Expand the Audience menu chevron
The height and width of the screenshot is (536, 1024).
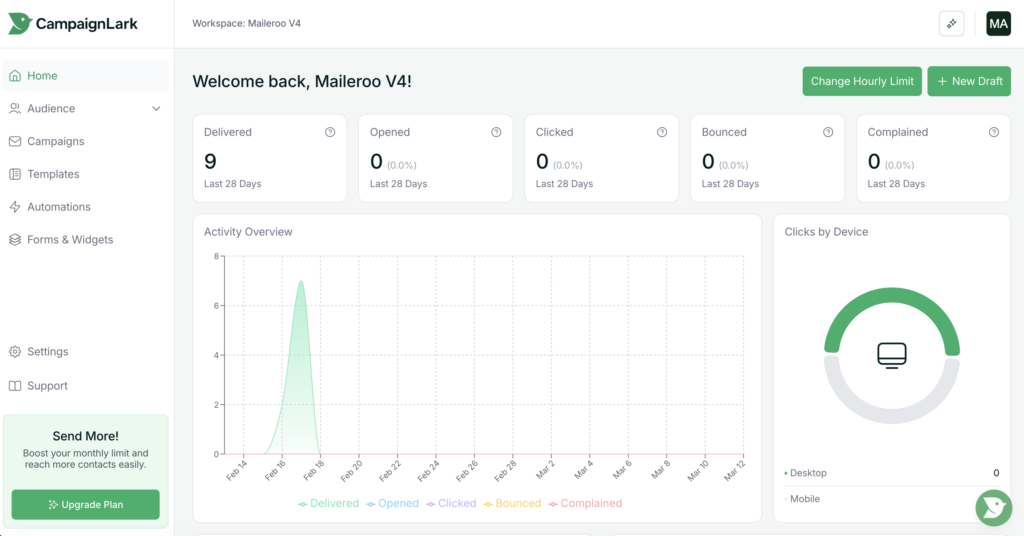point(156,109)
